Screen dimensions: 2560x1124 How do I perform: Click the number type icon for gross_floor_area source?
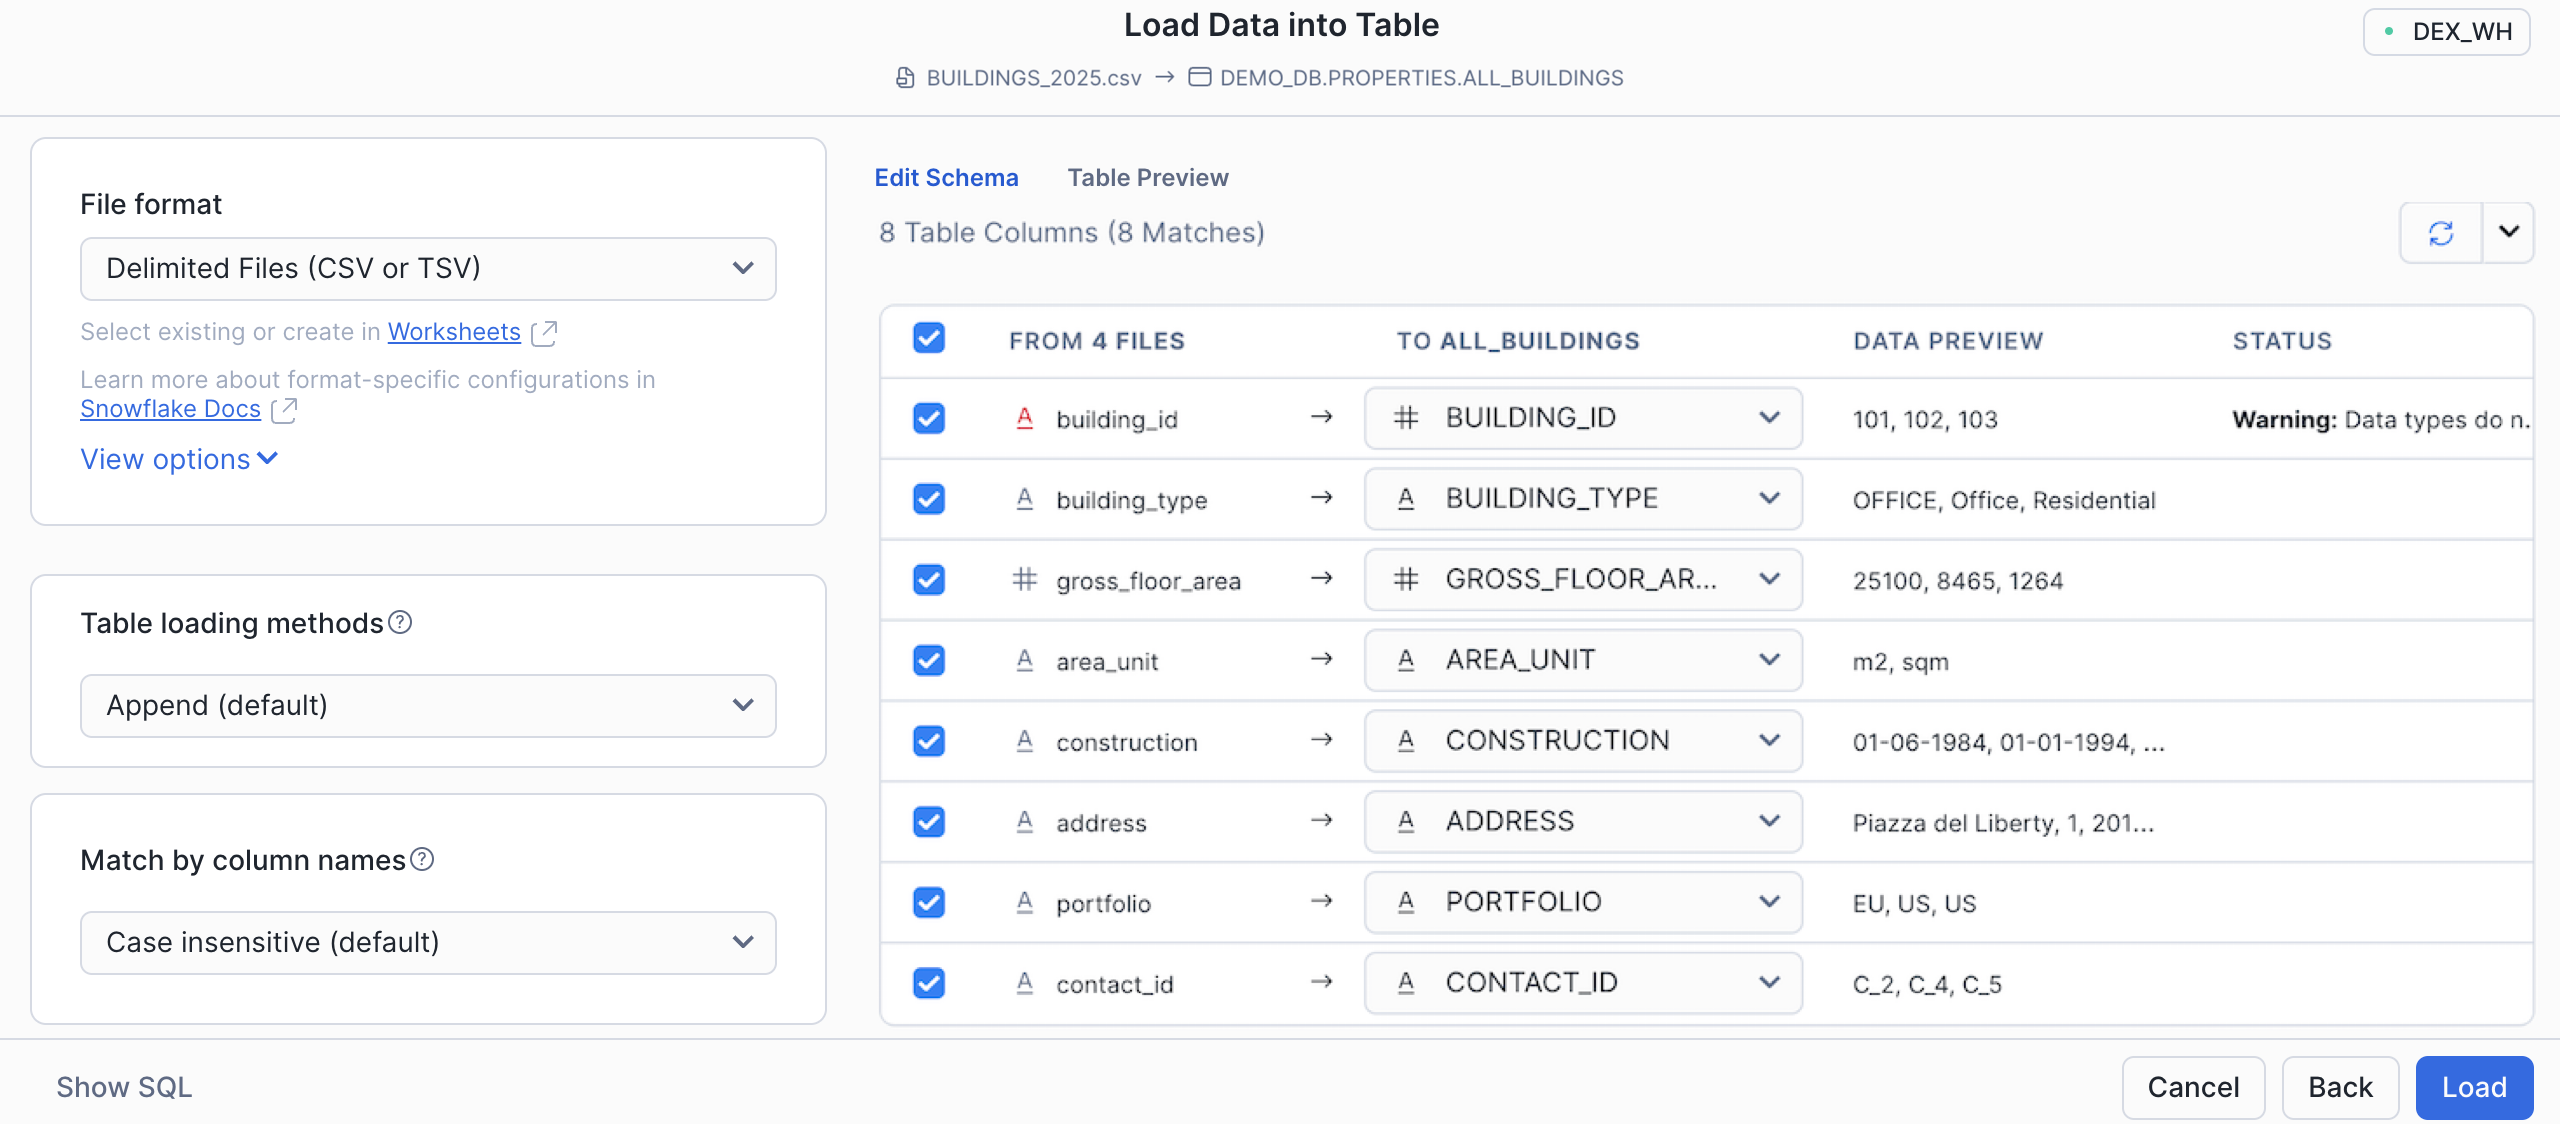[1024, 579]
